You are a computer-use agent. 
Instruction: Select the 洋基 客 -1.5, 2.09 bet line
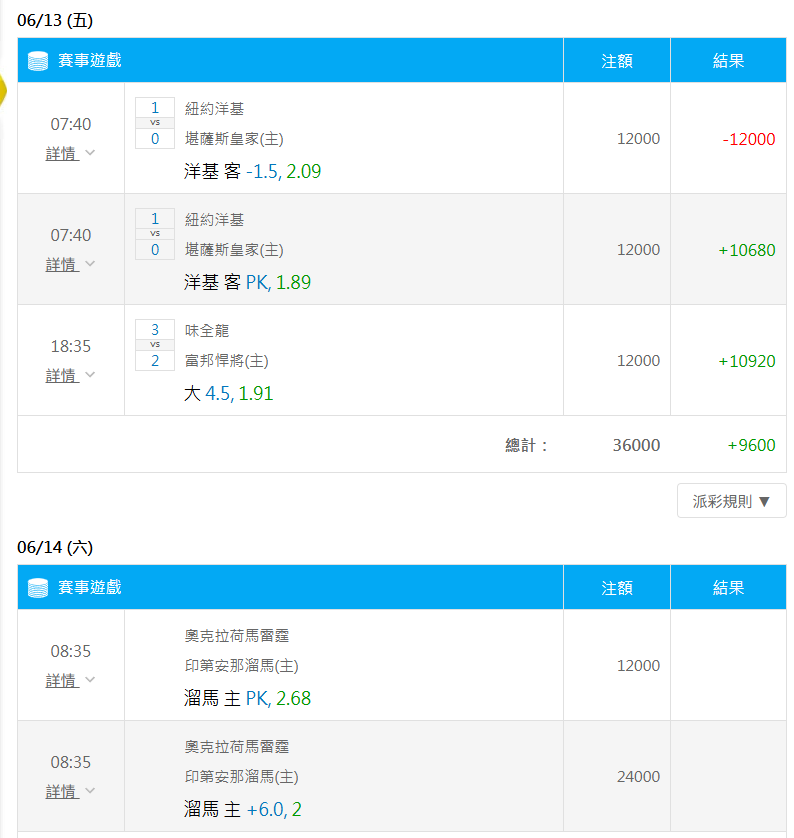click(x=252, y=172)
